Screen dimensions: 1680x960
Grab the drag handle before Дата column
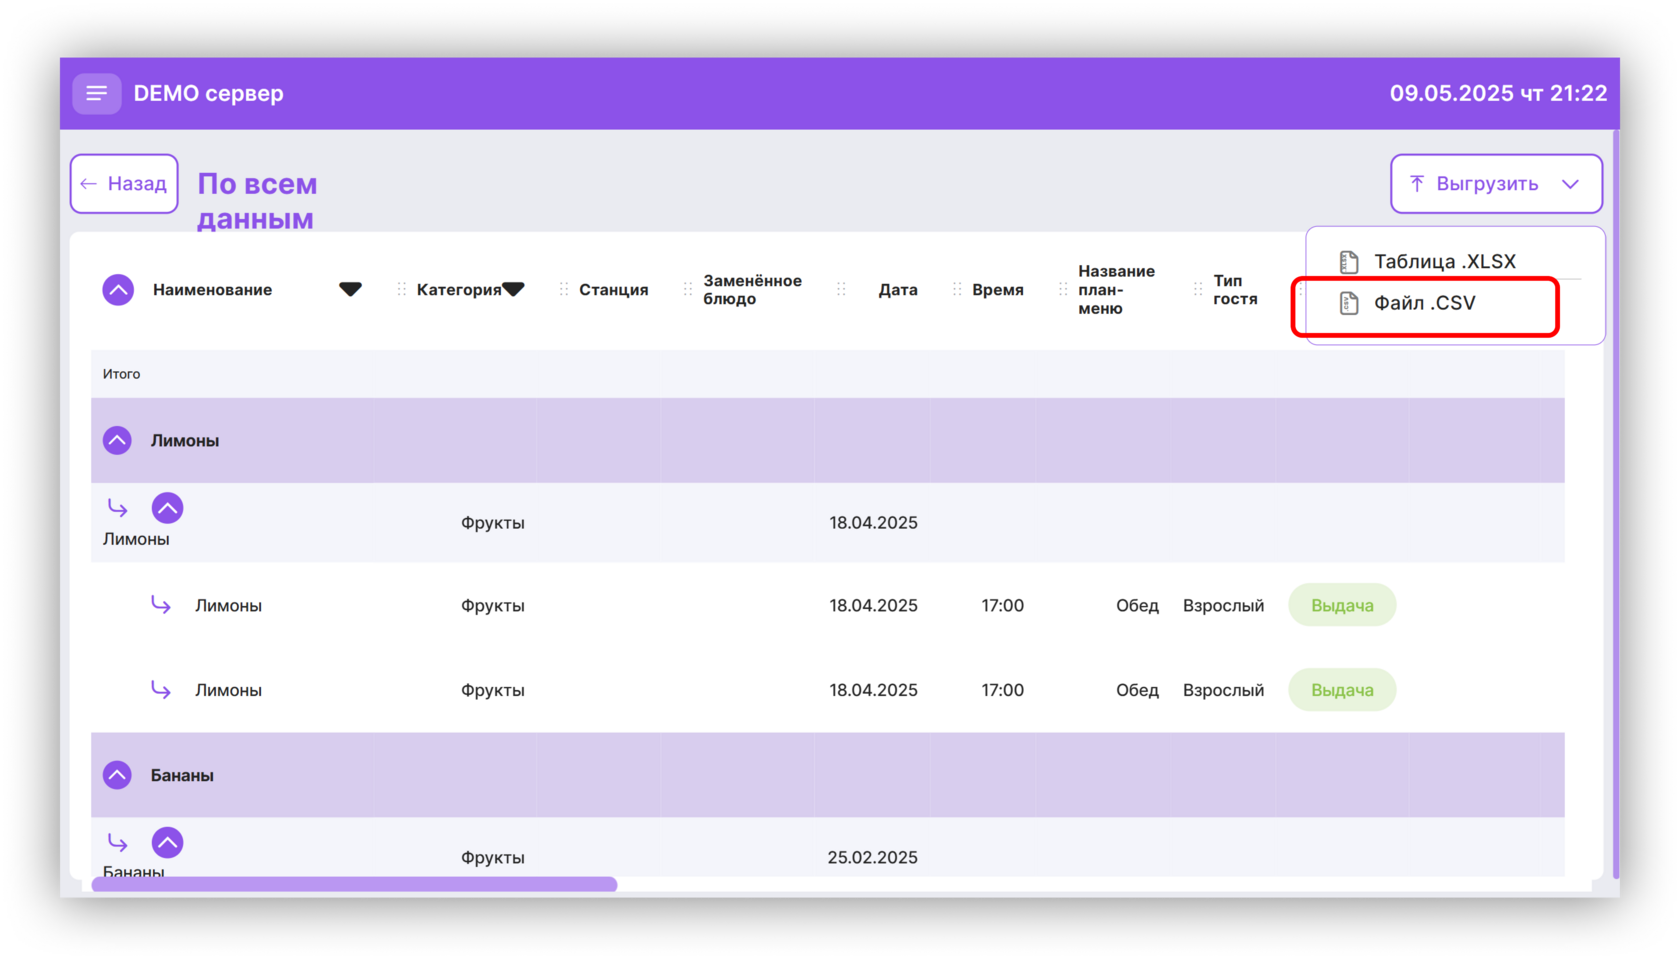tap(842, 290)
